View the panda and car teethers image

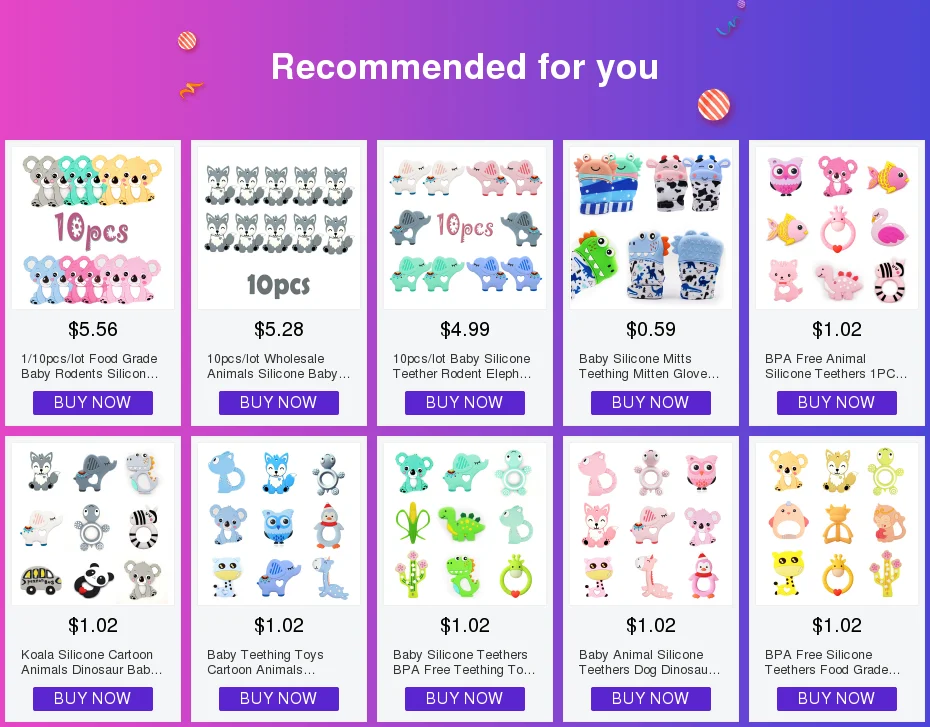point(93,524)
